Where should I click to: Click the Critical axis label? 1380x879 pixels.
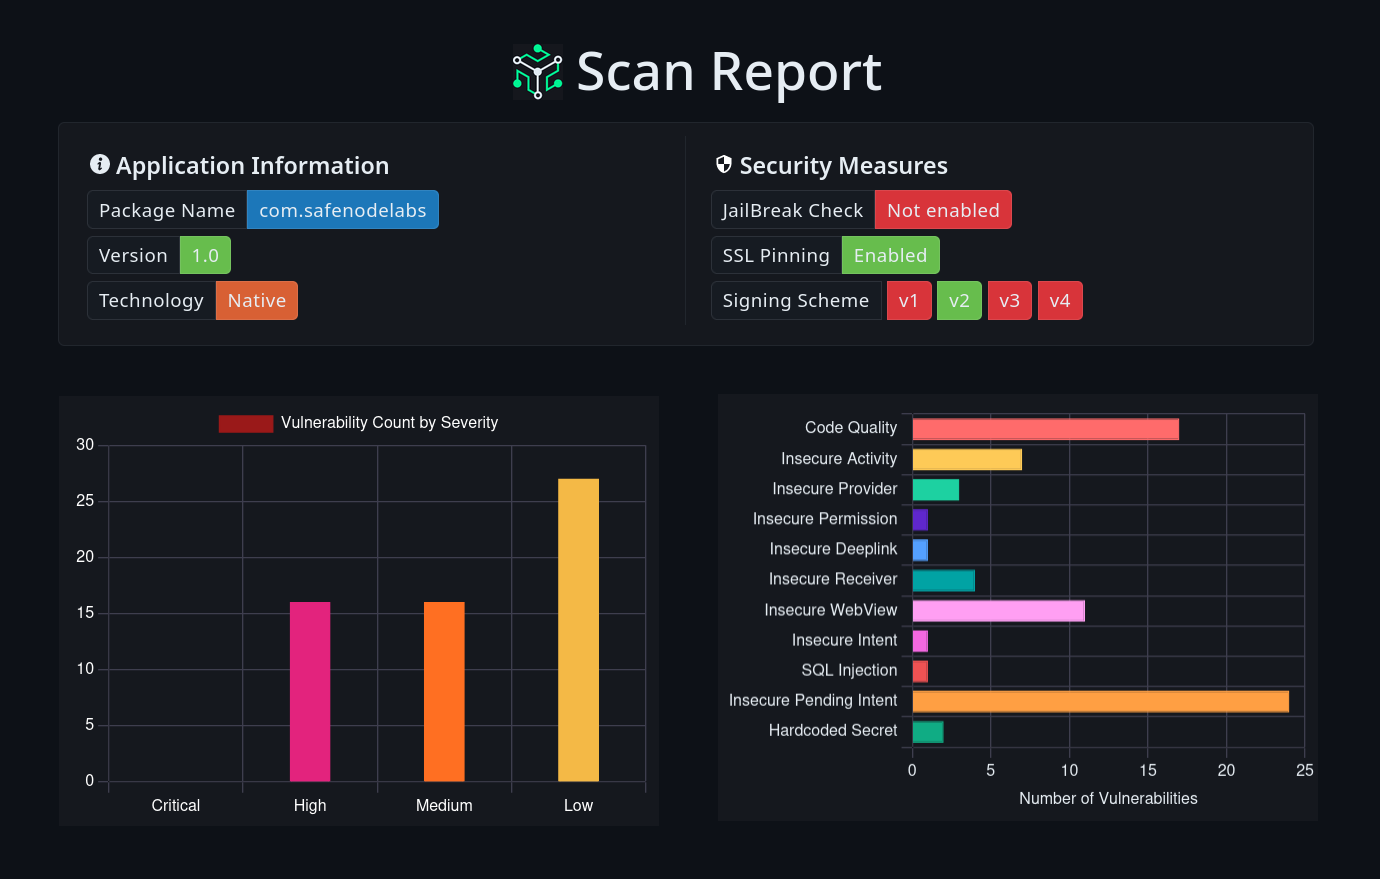[176, 805]
